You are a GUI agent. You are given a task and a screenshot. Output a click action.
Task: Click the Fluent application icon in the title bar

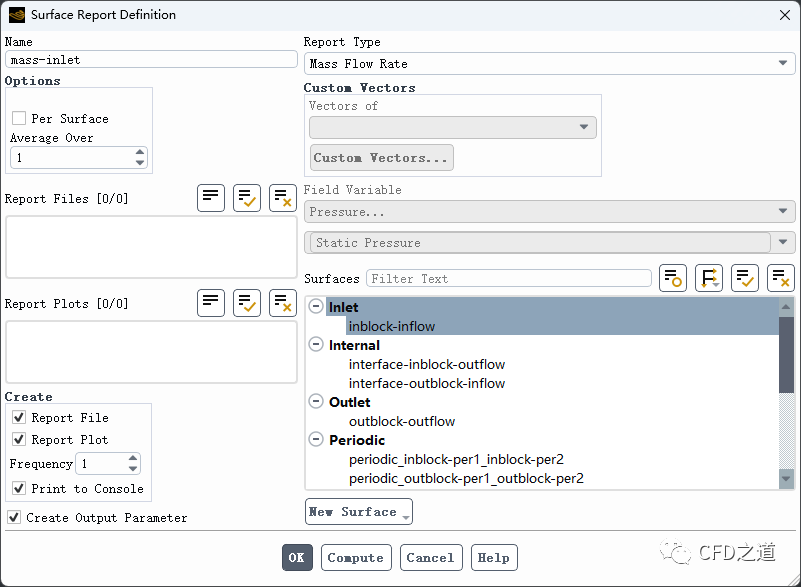coord(17,15)
